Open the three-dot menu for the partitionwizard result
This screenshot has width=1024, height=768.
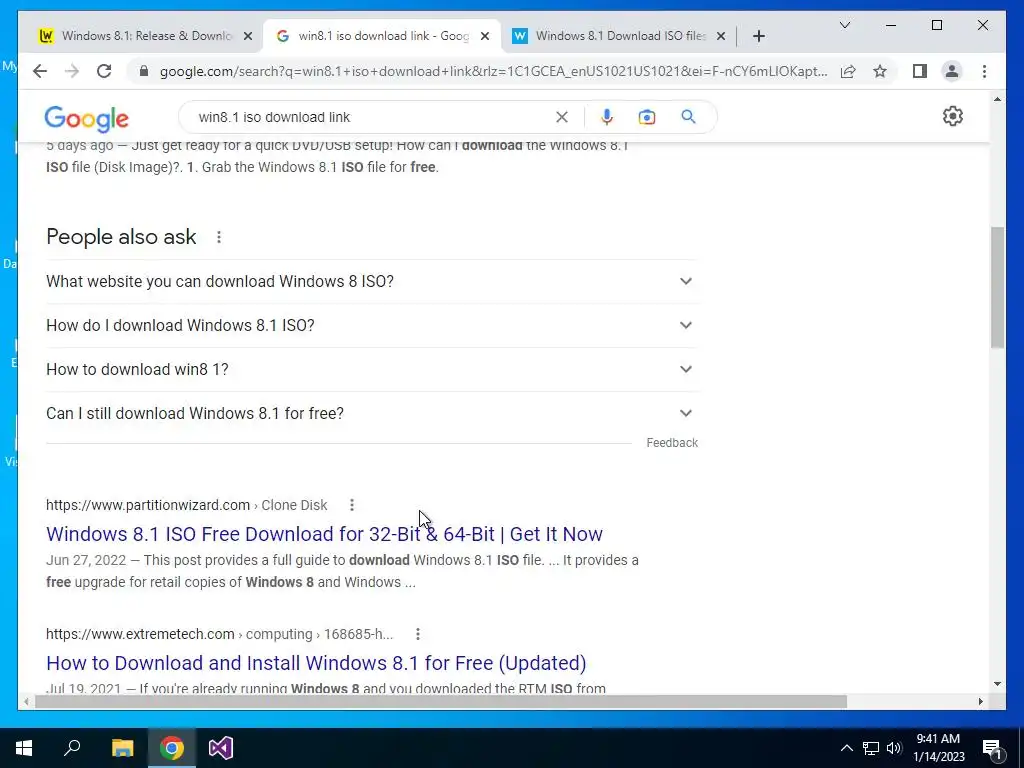352,505
